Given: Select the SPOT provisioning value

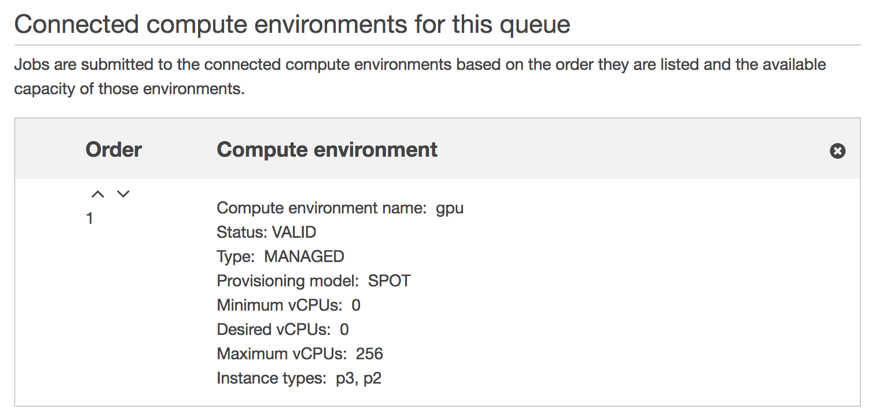Looking at the screenshot, I should tap(389, 281).
